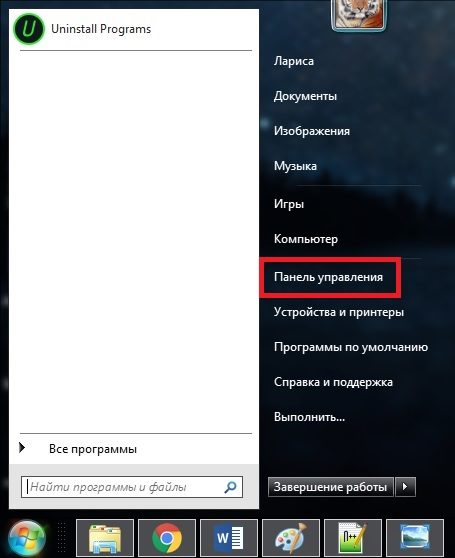Open Программы по умолчанию
455x558 pixels.
coord(351,347)
